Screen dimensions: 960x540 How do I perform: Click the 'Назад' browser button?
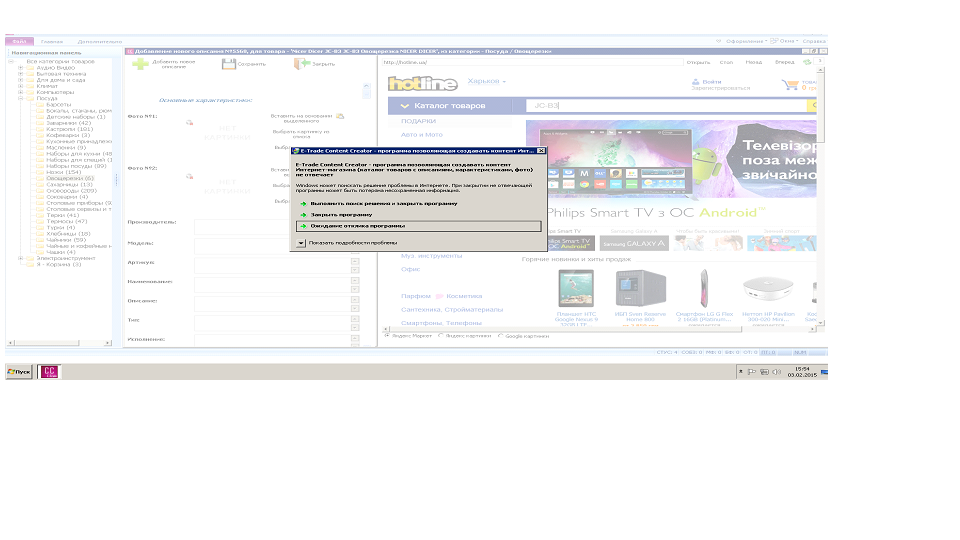[x=754, y=62]
